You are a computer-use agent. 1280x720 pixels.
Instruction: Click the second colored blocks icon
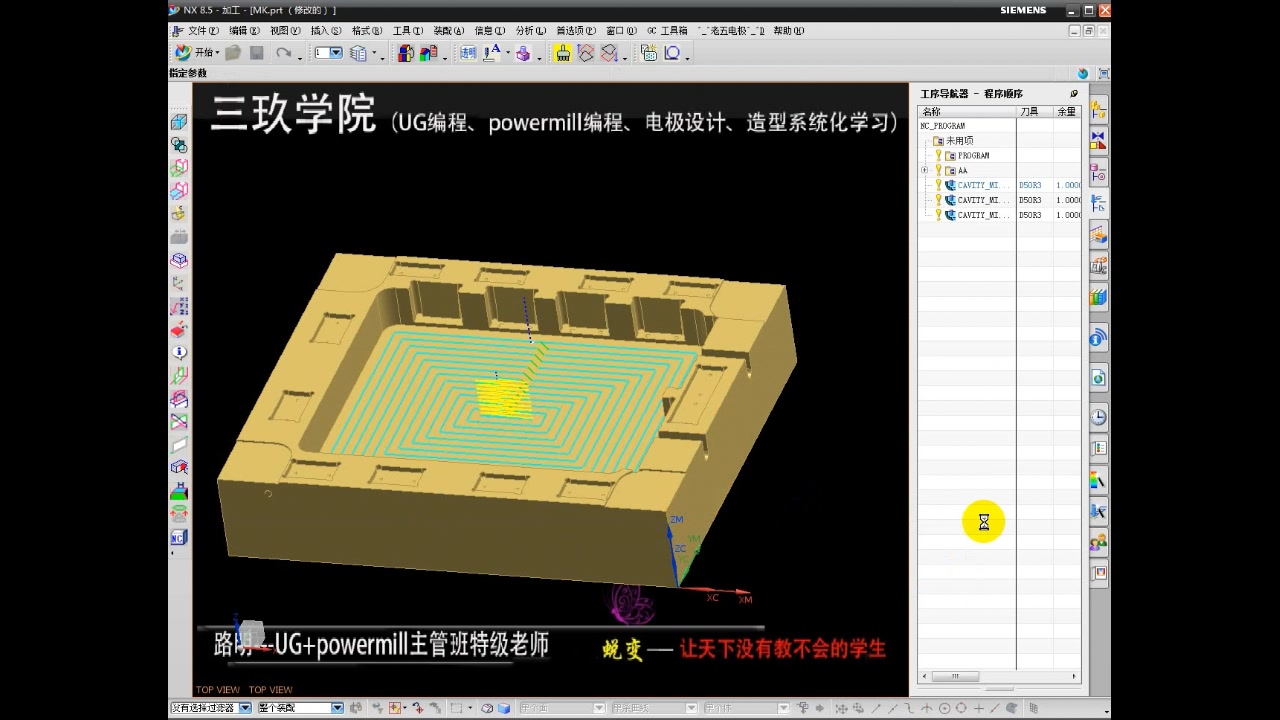pyautogui.click(x=428, y=53)
